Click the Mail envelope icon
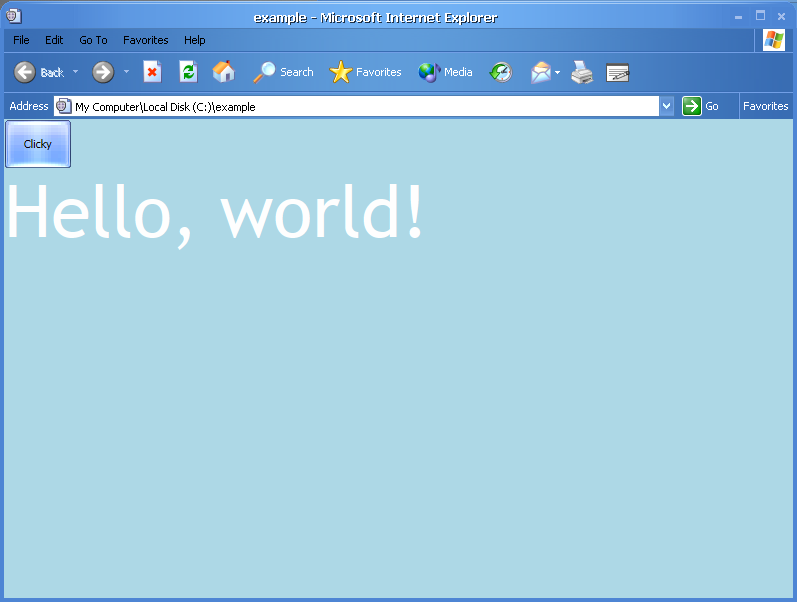The width and height of the screenshot is (797, 602). pyautogui.click(x=541, y=72)
